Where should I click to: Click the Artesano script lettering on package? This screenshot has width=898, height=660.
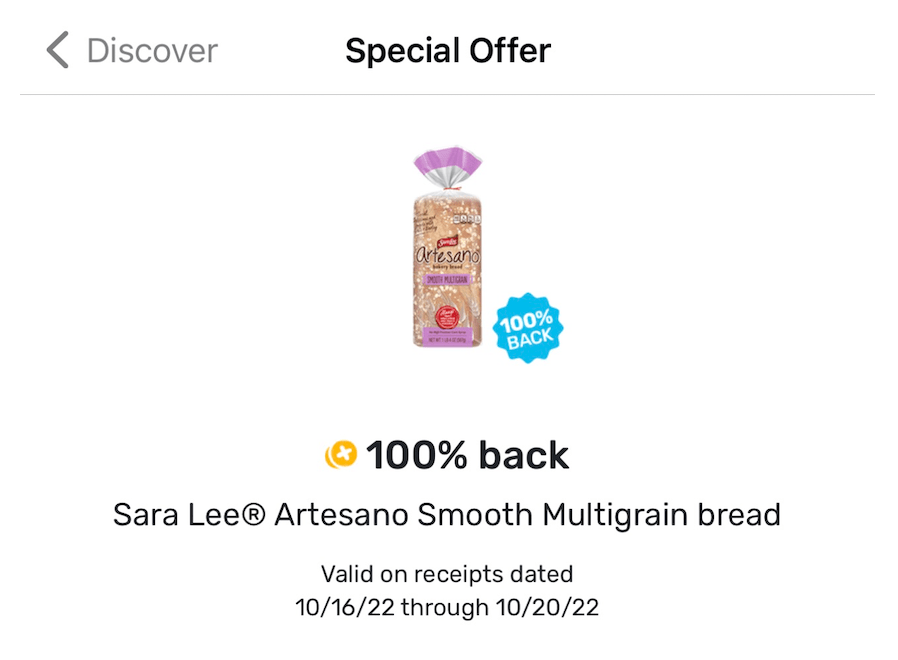click(448, 256)
